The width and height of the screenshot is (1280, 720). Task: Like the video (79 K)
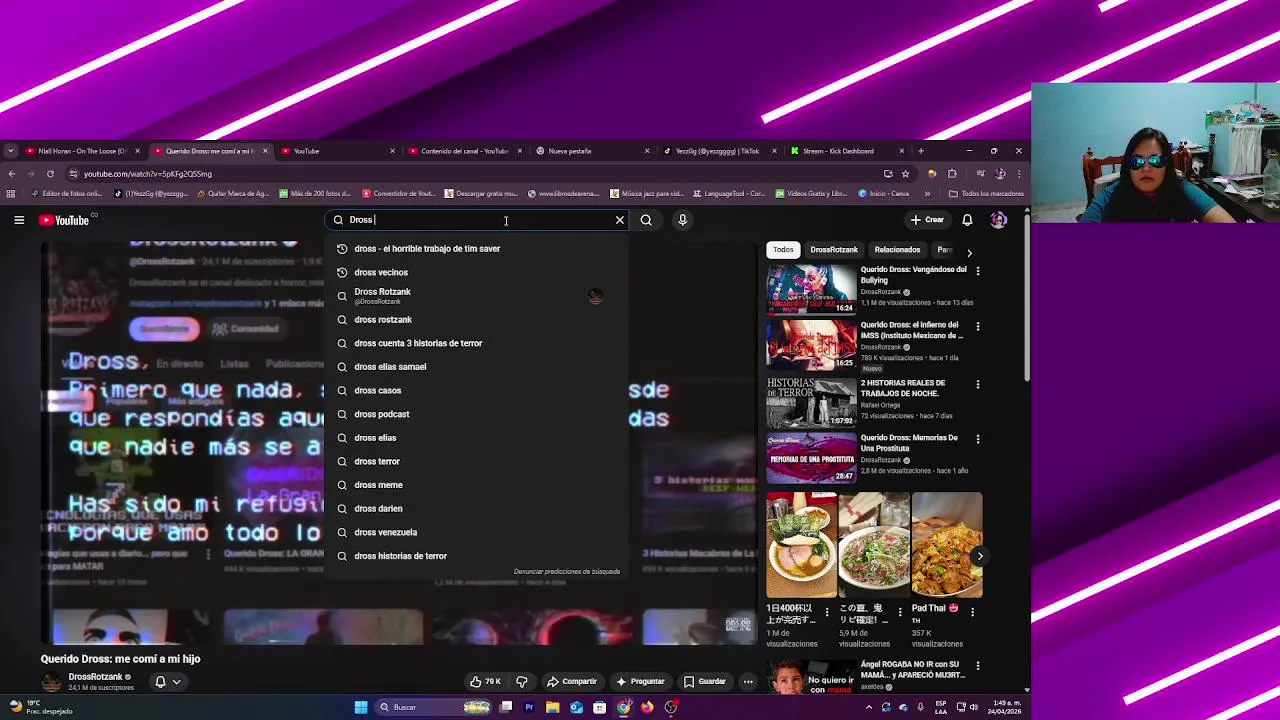[486, 681]
